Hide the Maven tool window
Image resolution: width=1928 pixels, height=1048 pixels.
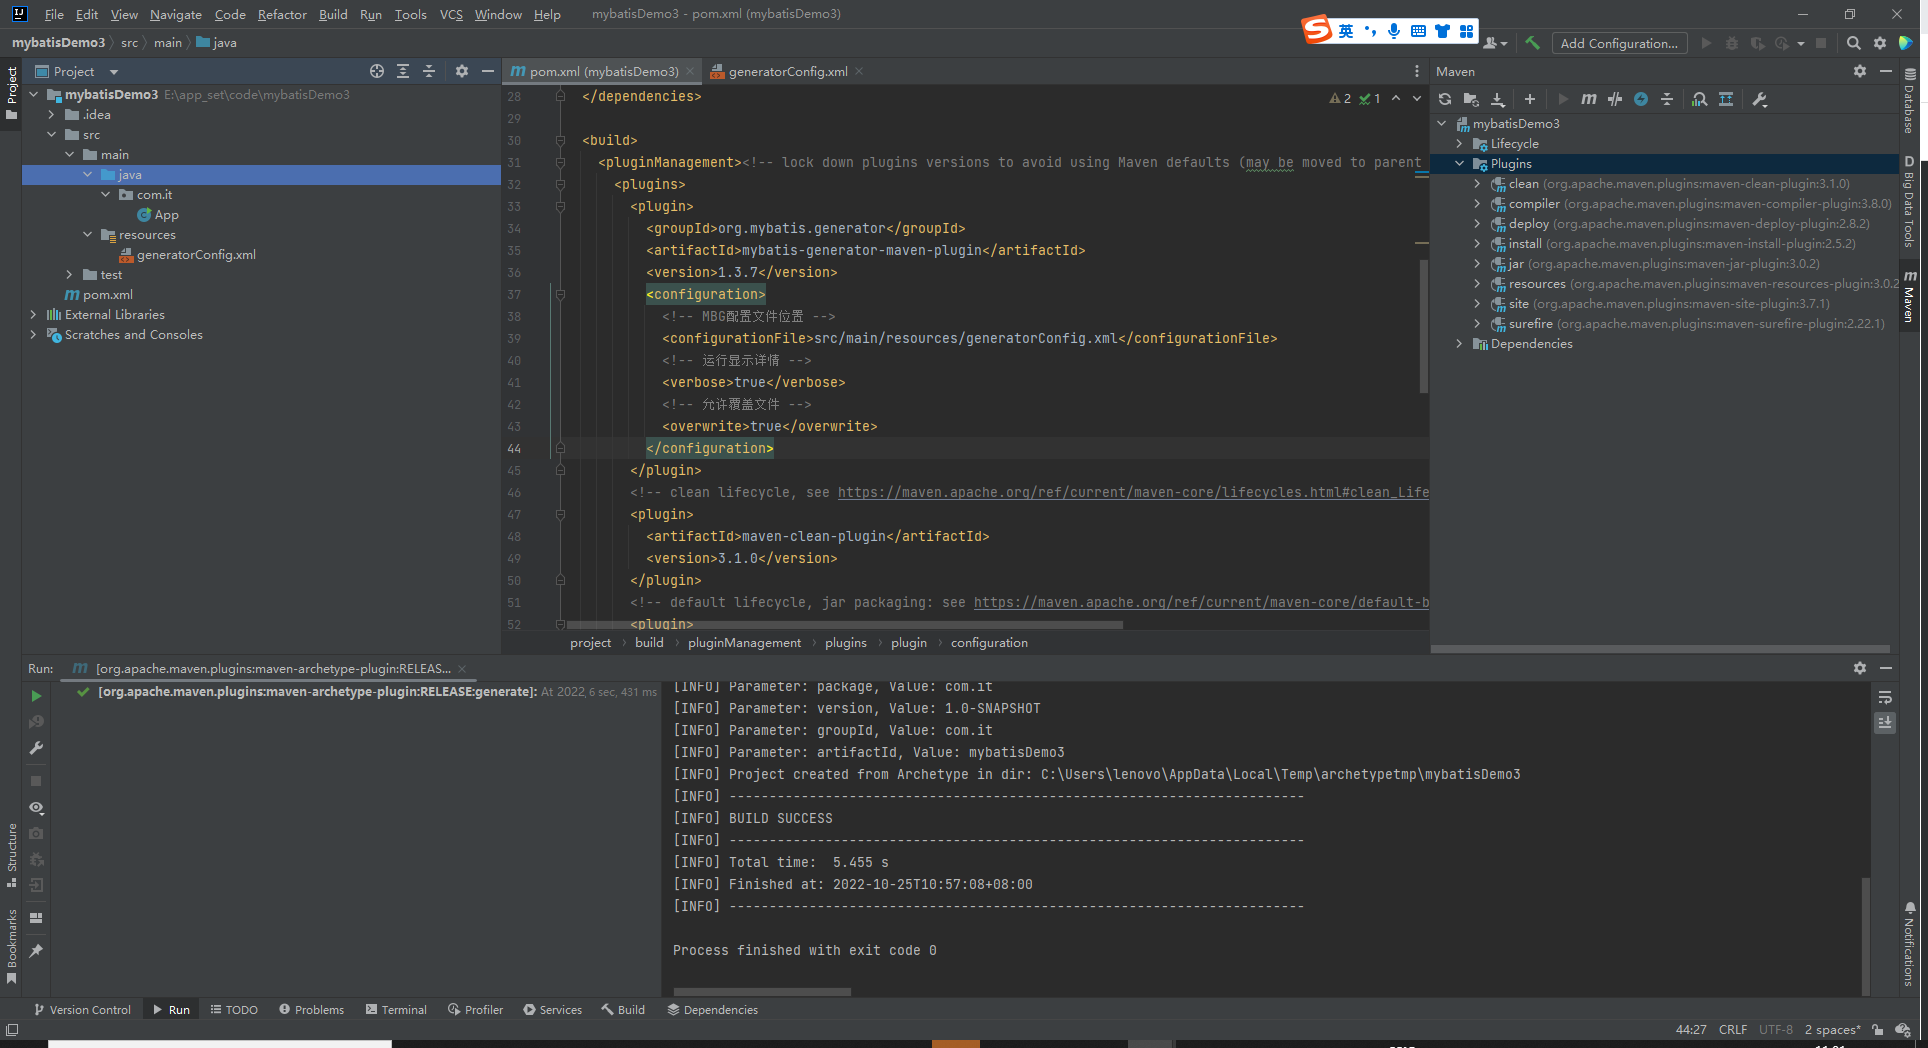(x=1886, y=71)
